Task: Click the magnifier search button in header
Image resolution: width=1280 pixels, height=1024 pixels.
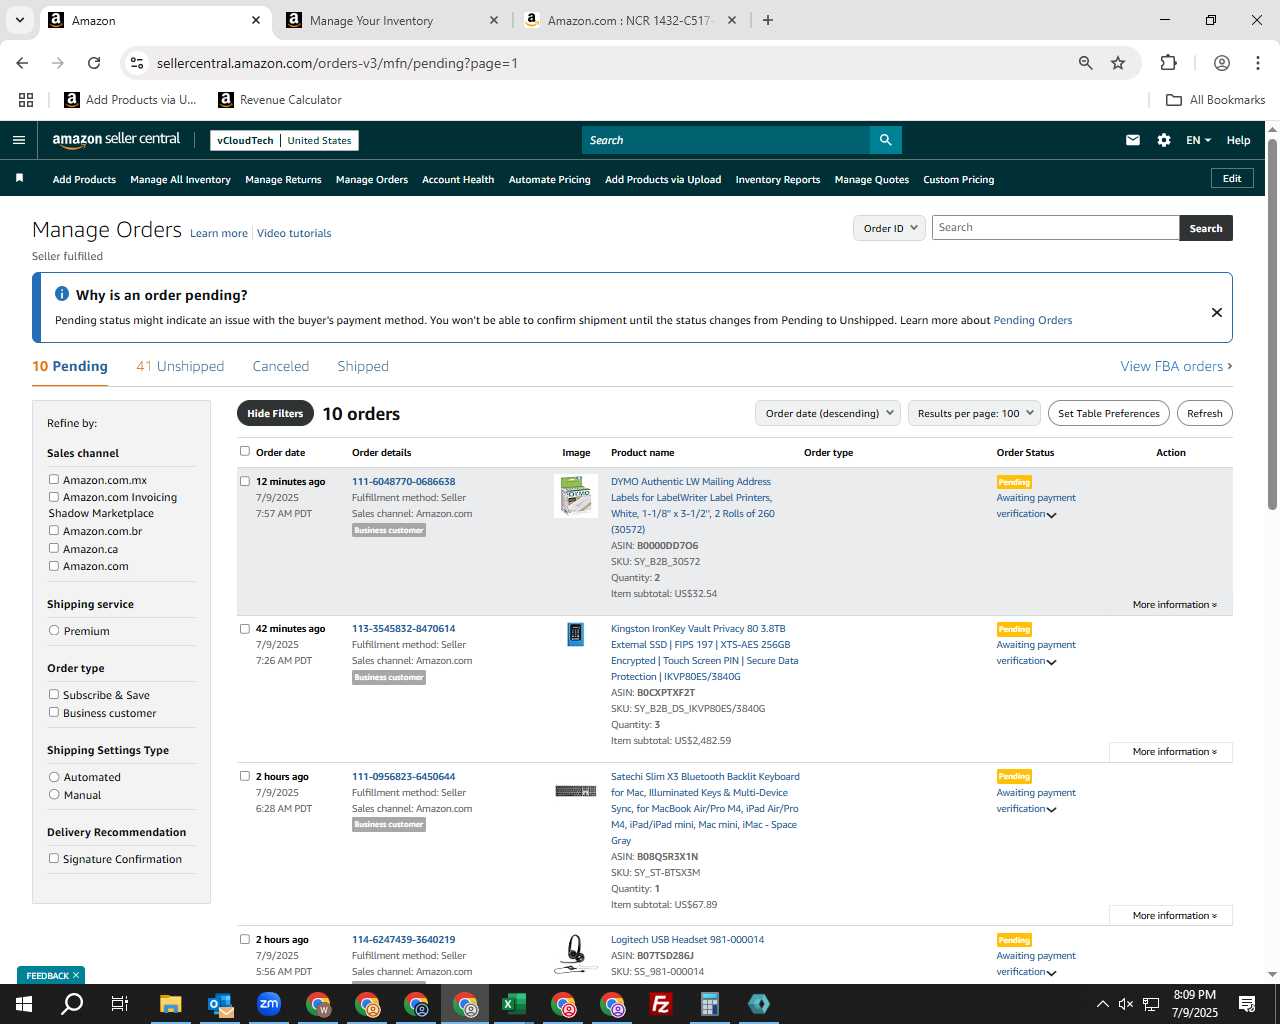Action: (x=886, y=140)
